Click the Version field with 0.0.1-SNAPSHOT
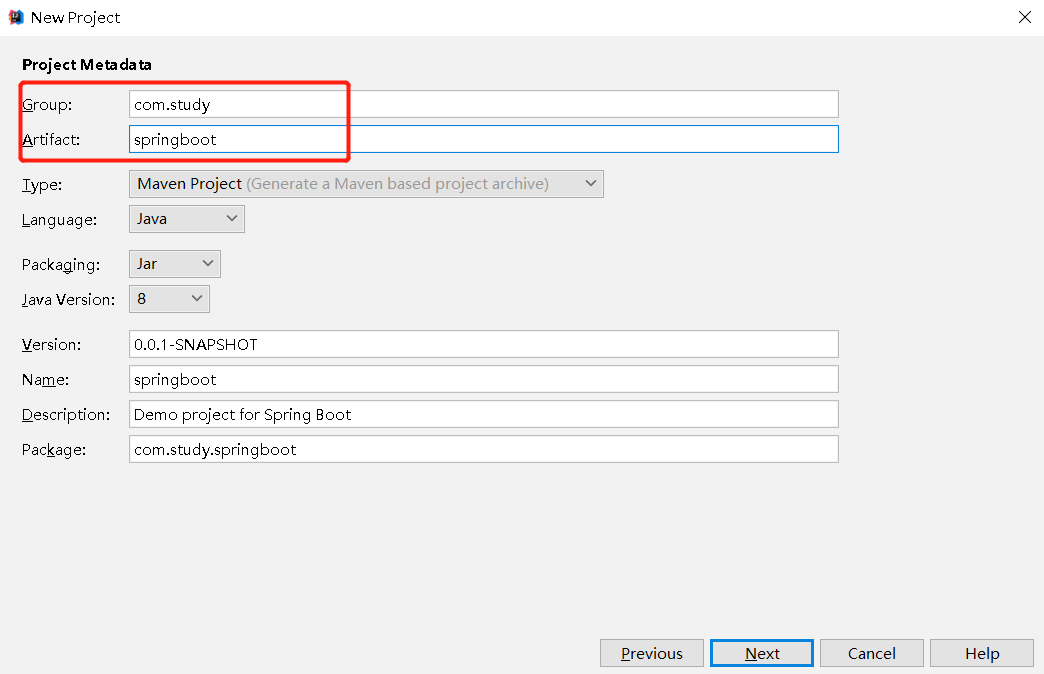 483,344
